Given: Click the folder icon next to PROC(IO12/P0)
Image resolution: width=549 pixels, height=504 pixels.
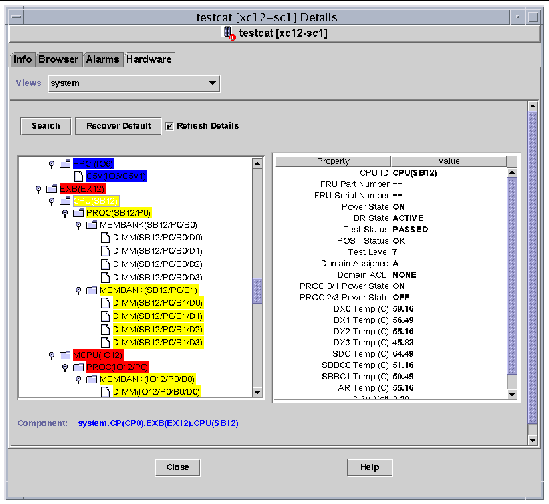Looking at the screenshot, I should tap(78, 367).
